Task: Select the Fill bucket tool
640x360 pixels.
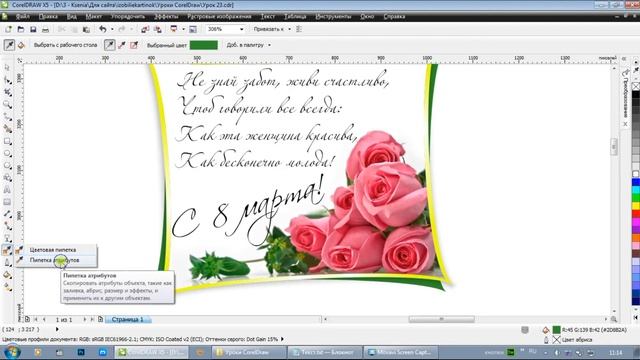Action: (7, 275)
